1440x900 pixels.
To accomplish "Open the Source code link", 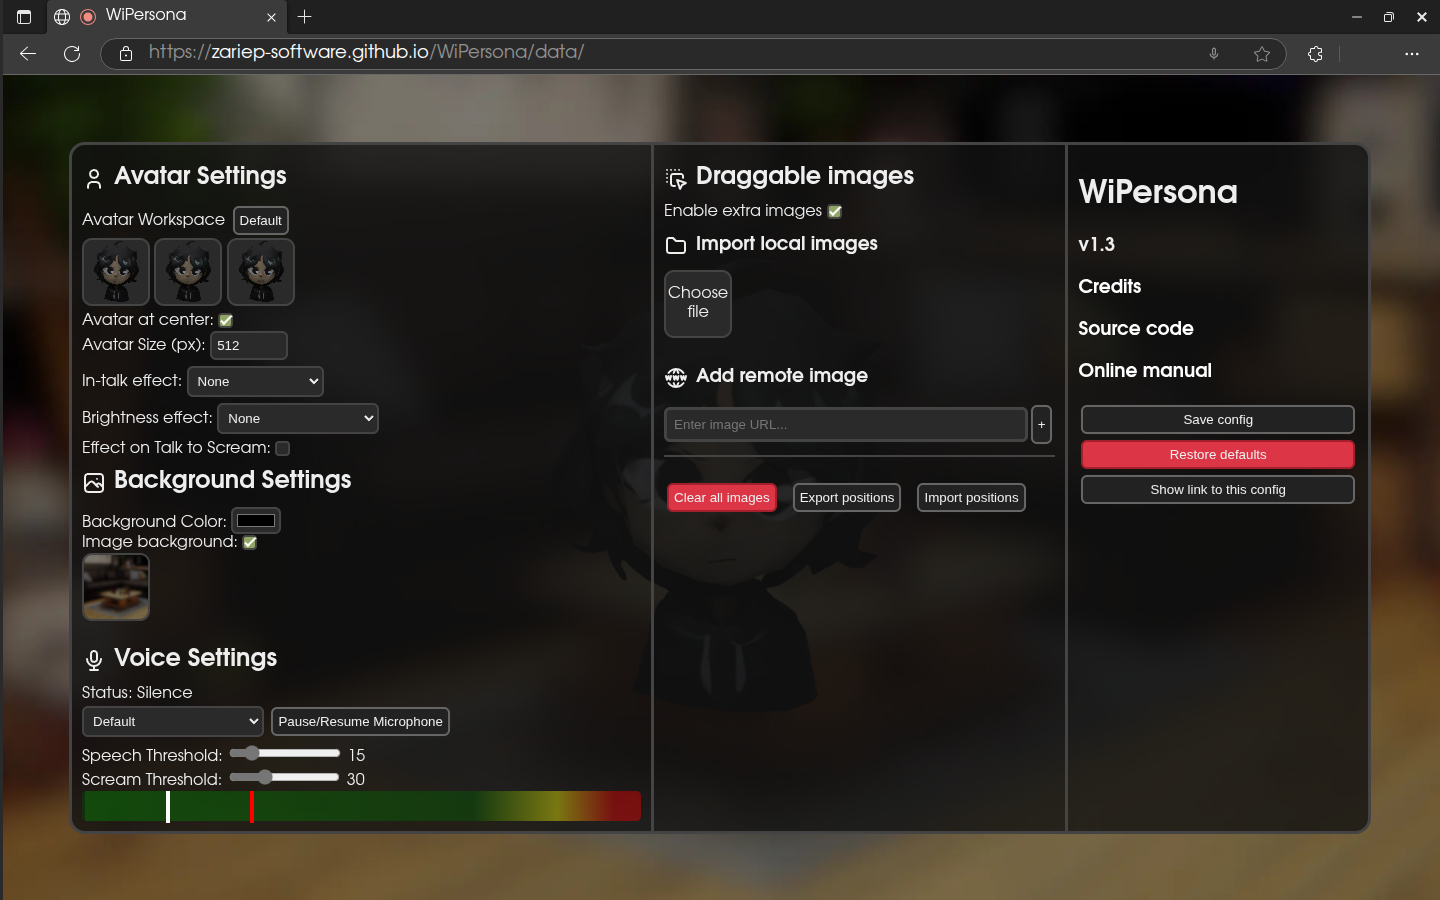I will (x=1136, y=328).
